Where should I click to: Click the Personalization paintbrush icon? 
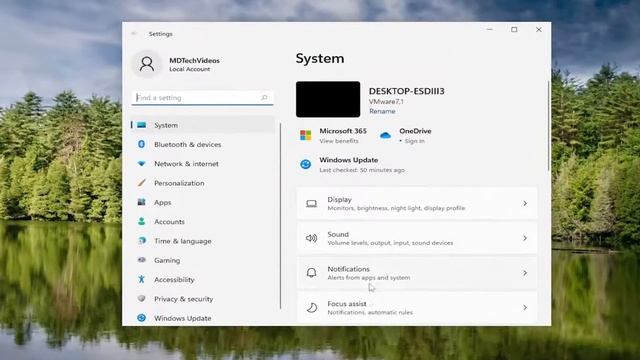pos(142,183)
